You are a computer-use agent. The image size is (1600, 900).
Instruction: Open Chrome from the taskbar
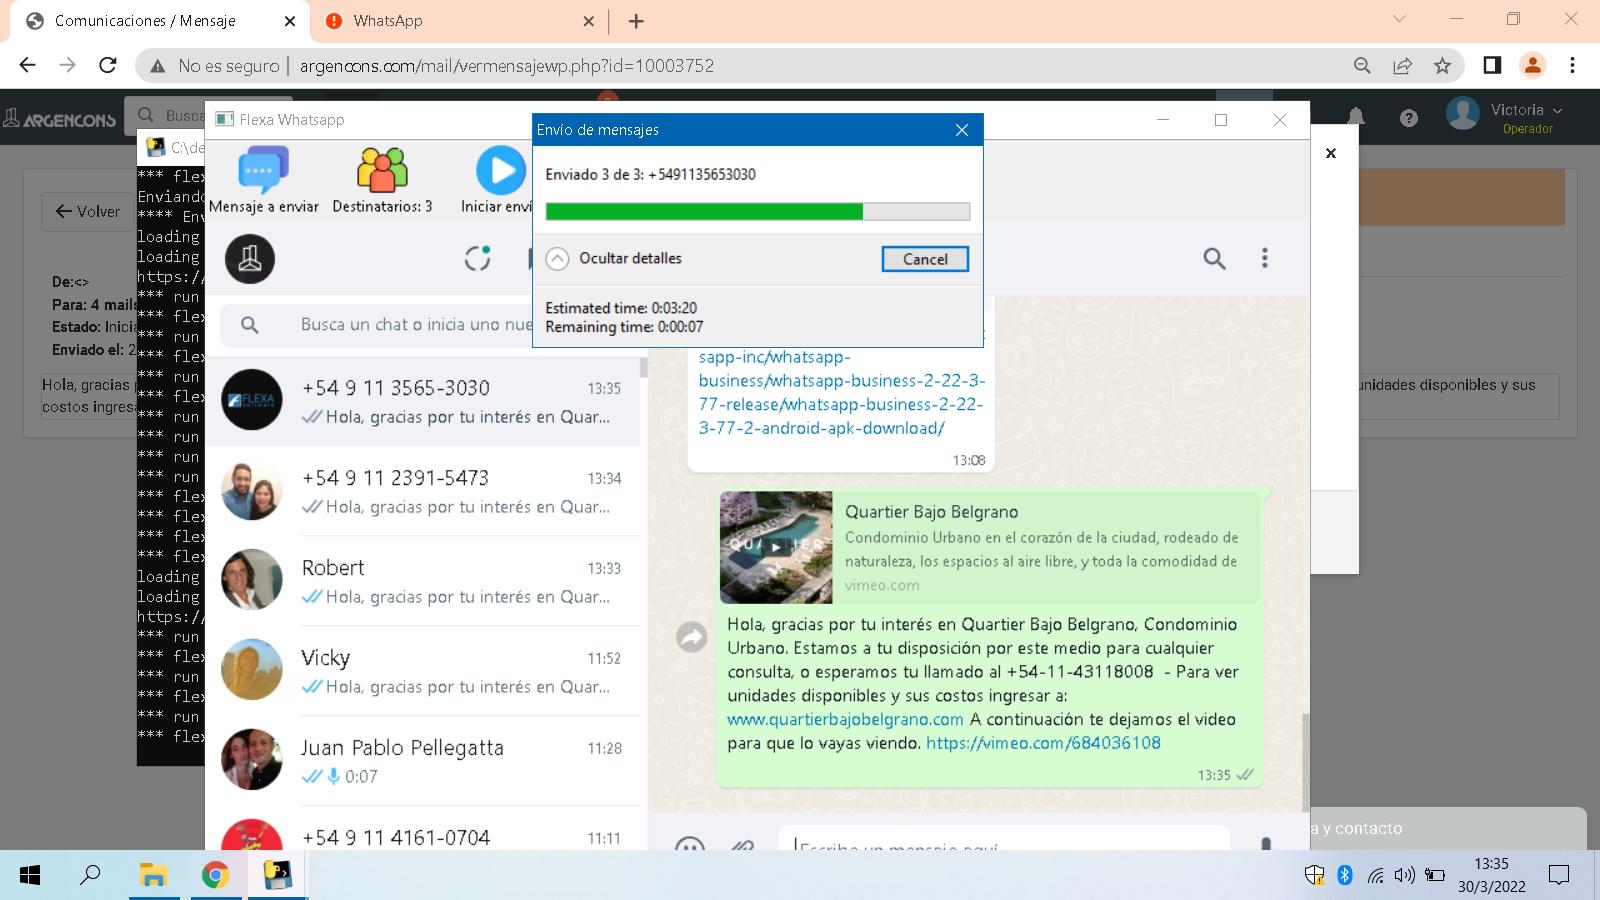tap(215, 876)
